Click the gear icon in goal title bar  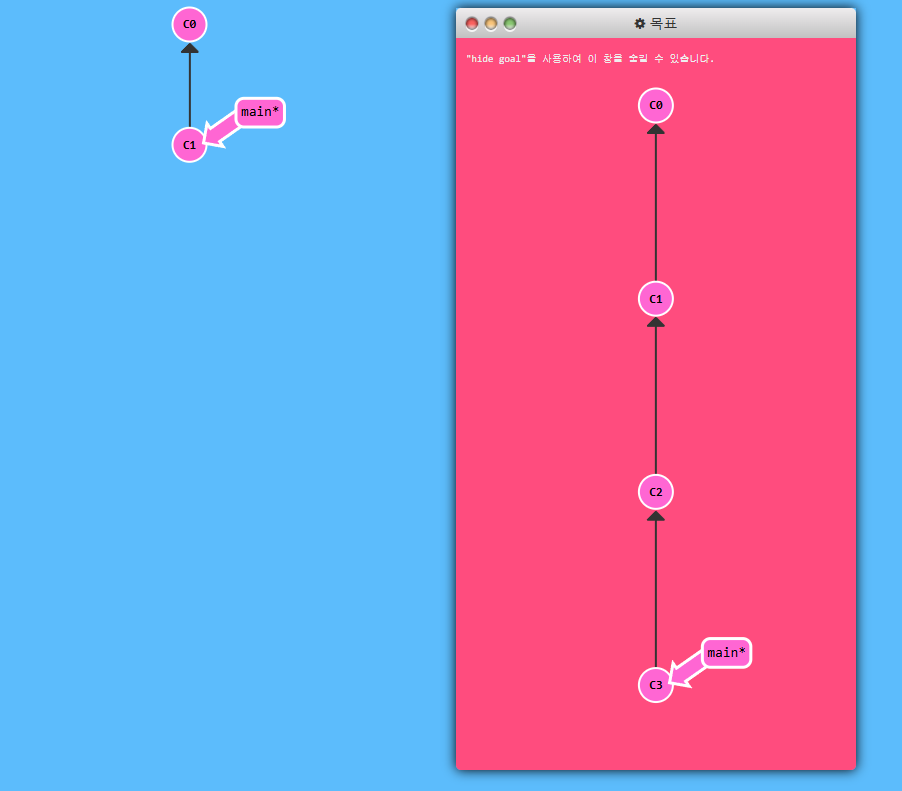tap(640, 24)
